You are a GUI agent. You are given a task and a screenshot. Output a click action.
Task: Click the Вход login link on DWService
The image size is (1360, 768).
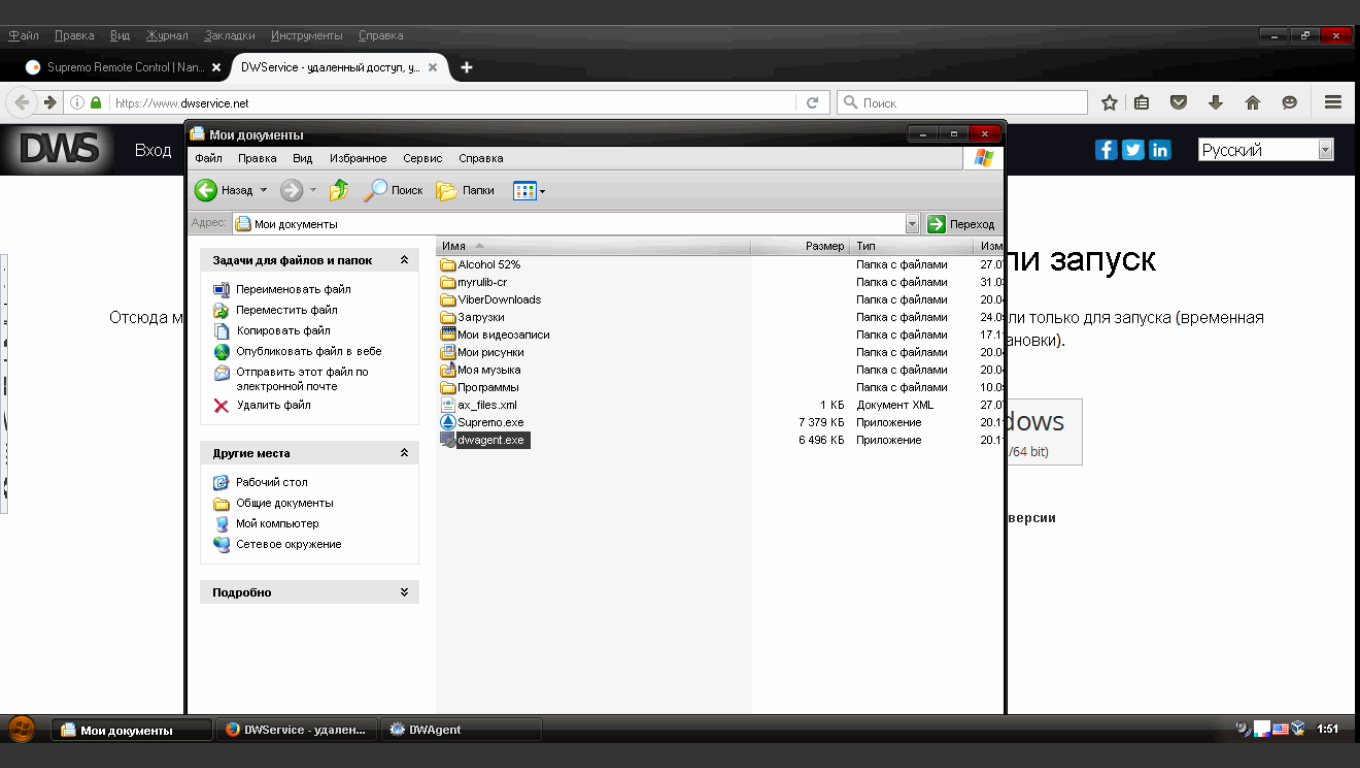tap(153, 150)
